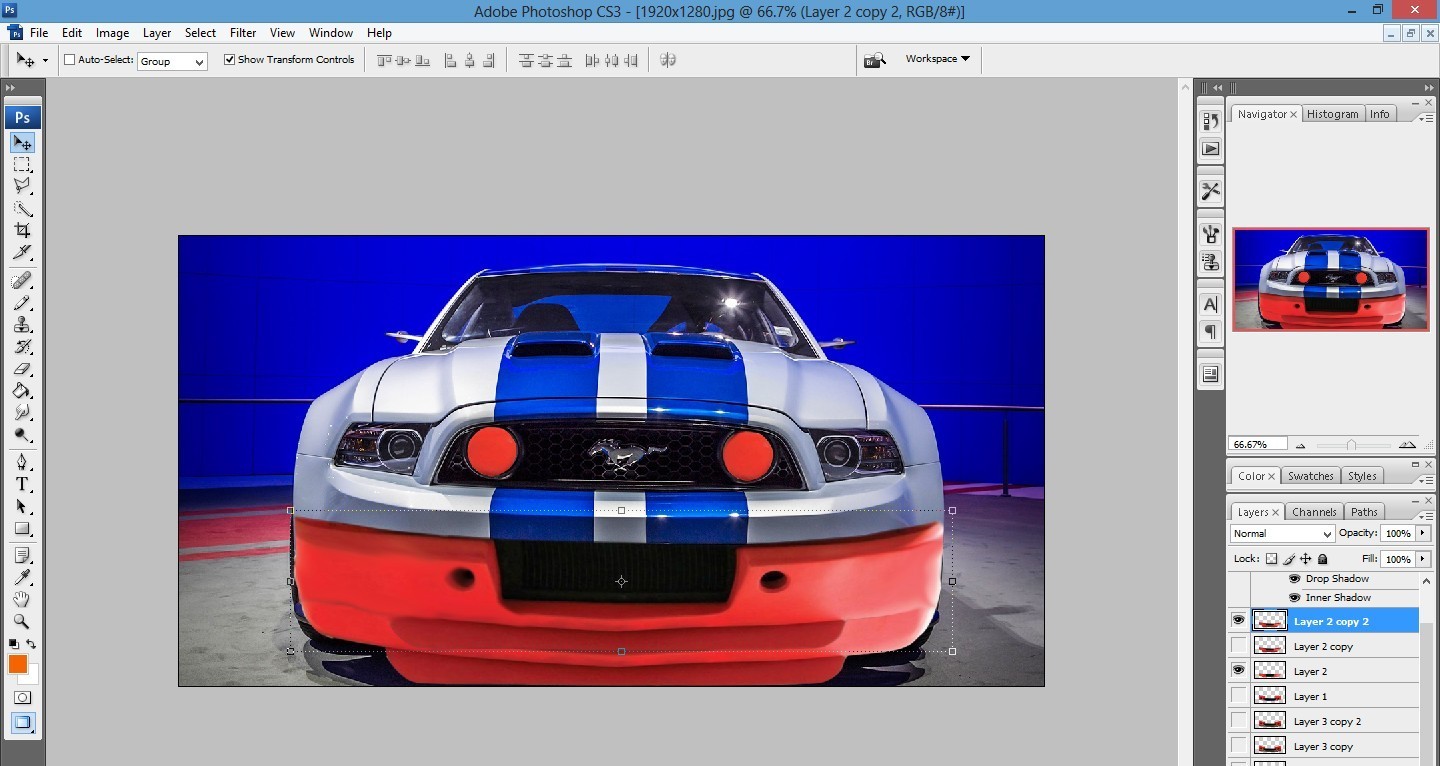
Task: Show Layer 2 copy visibility
Action: click(x=1239, y=646)
